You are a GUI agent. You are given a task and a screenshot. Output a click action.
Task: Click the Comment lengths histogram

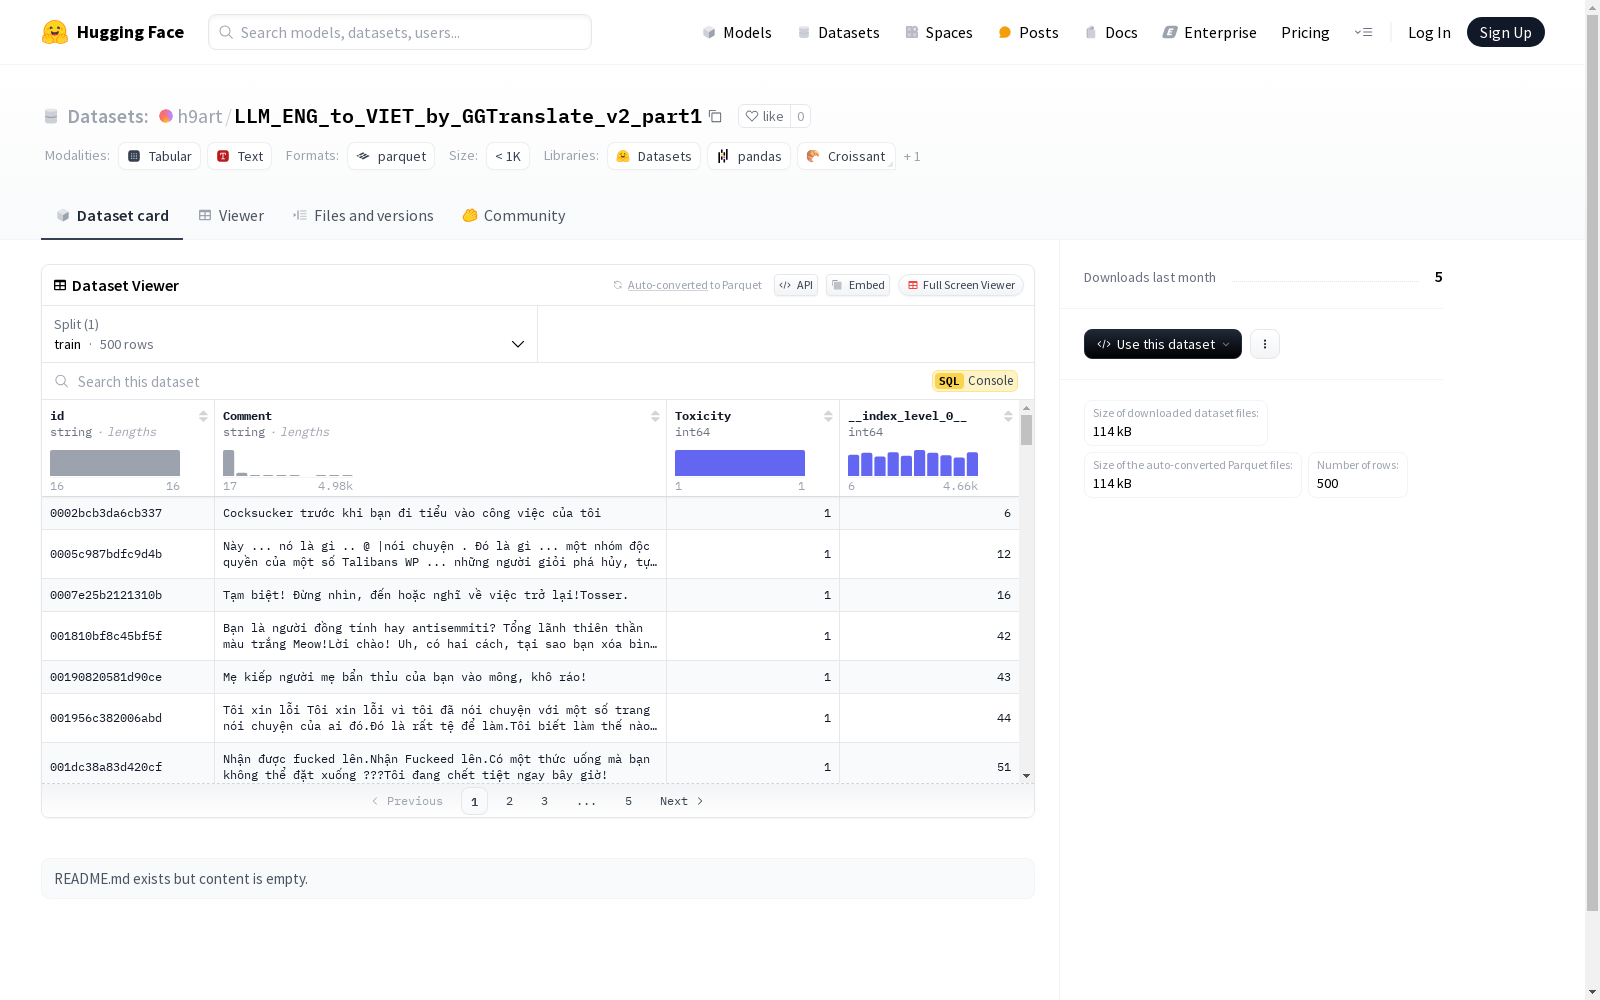[288, 463]
